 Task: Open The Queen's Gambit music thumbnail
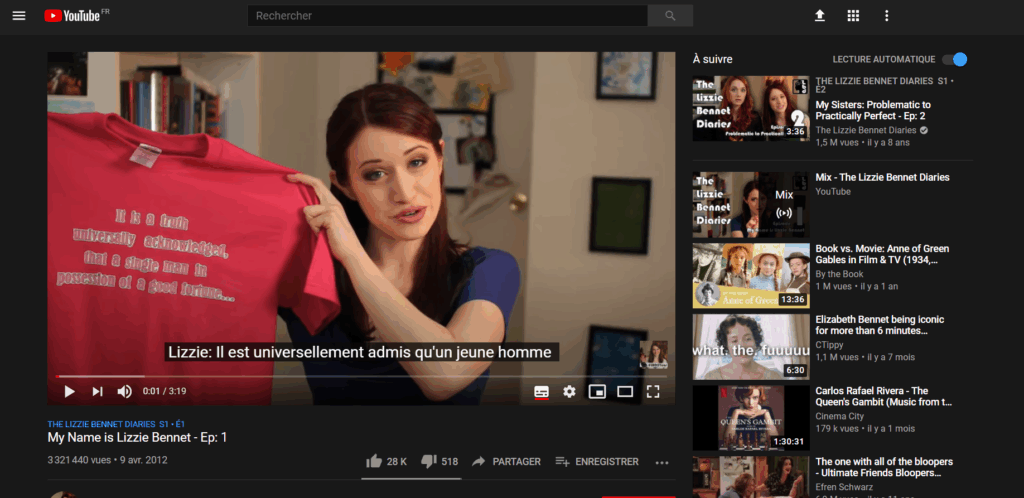coord(751,418)
